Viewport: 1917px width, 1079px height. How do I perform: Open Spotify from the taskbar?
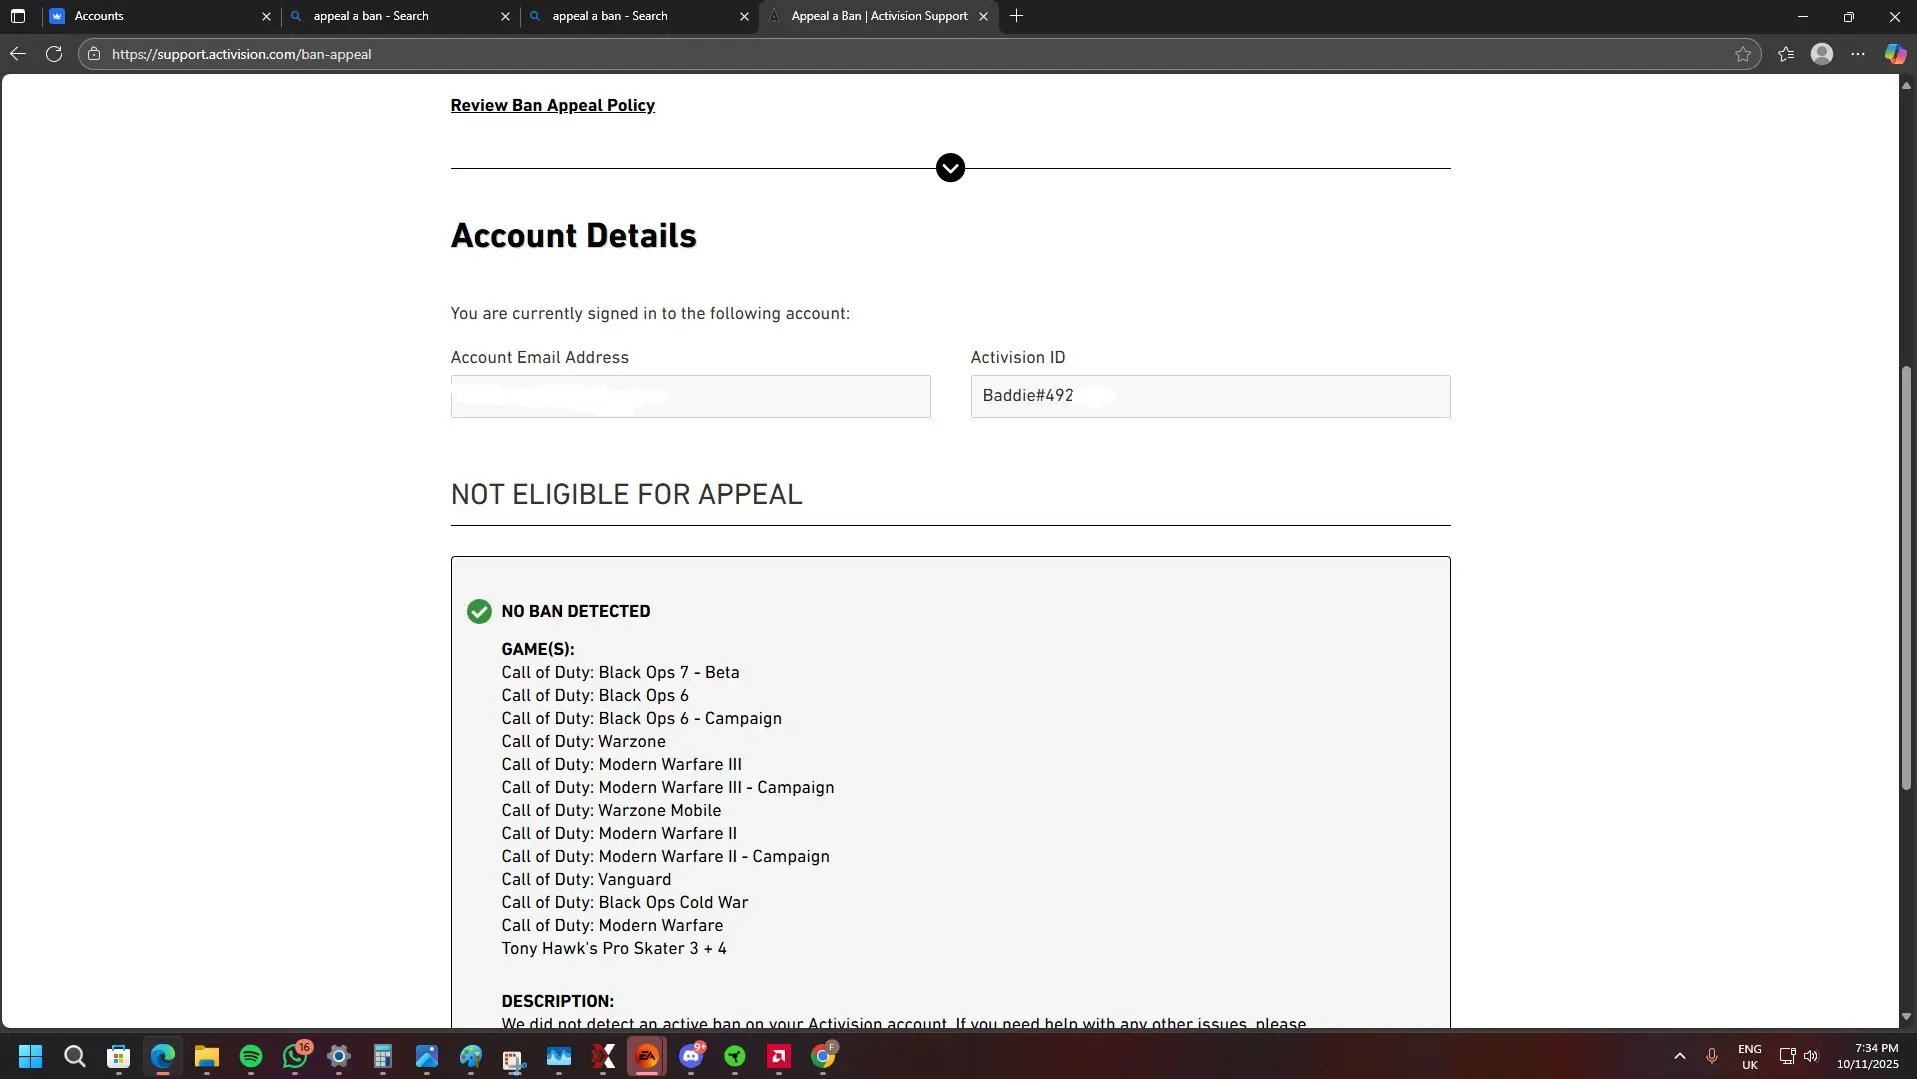click(251, 1056)
